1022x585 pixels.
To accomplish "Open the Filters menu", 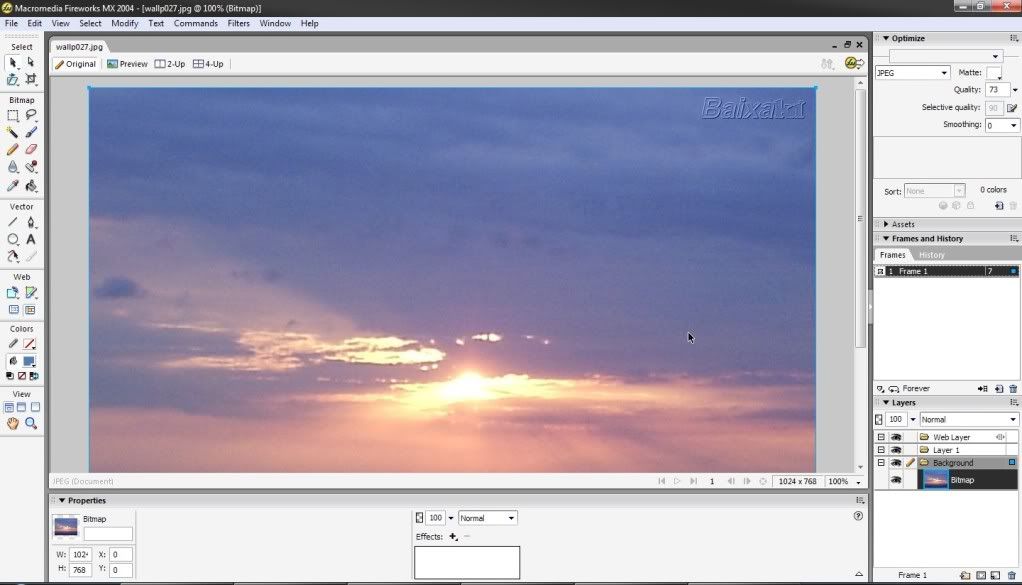I will [238, 23].
